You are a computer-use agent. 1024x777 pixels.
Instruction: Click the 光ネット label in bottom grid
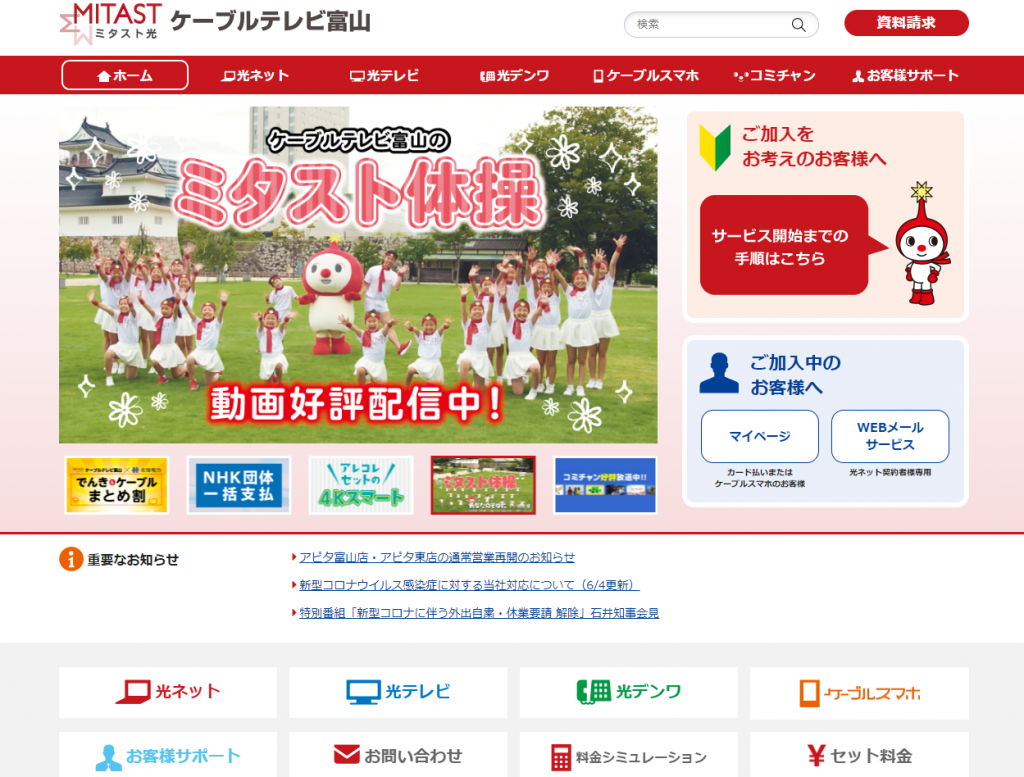[x=188, y=691]
